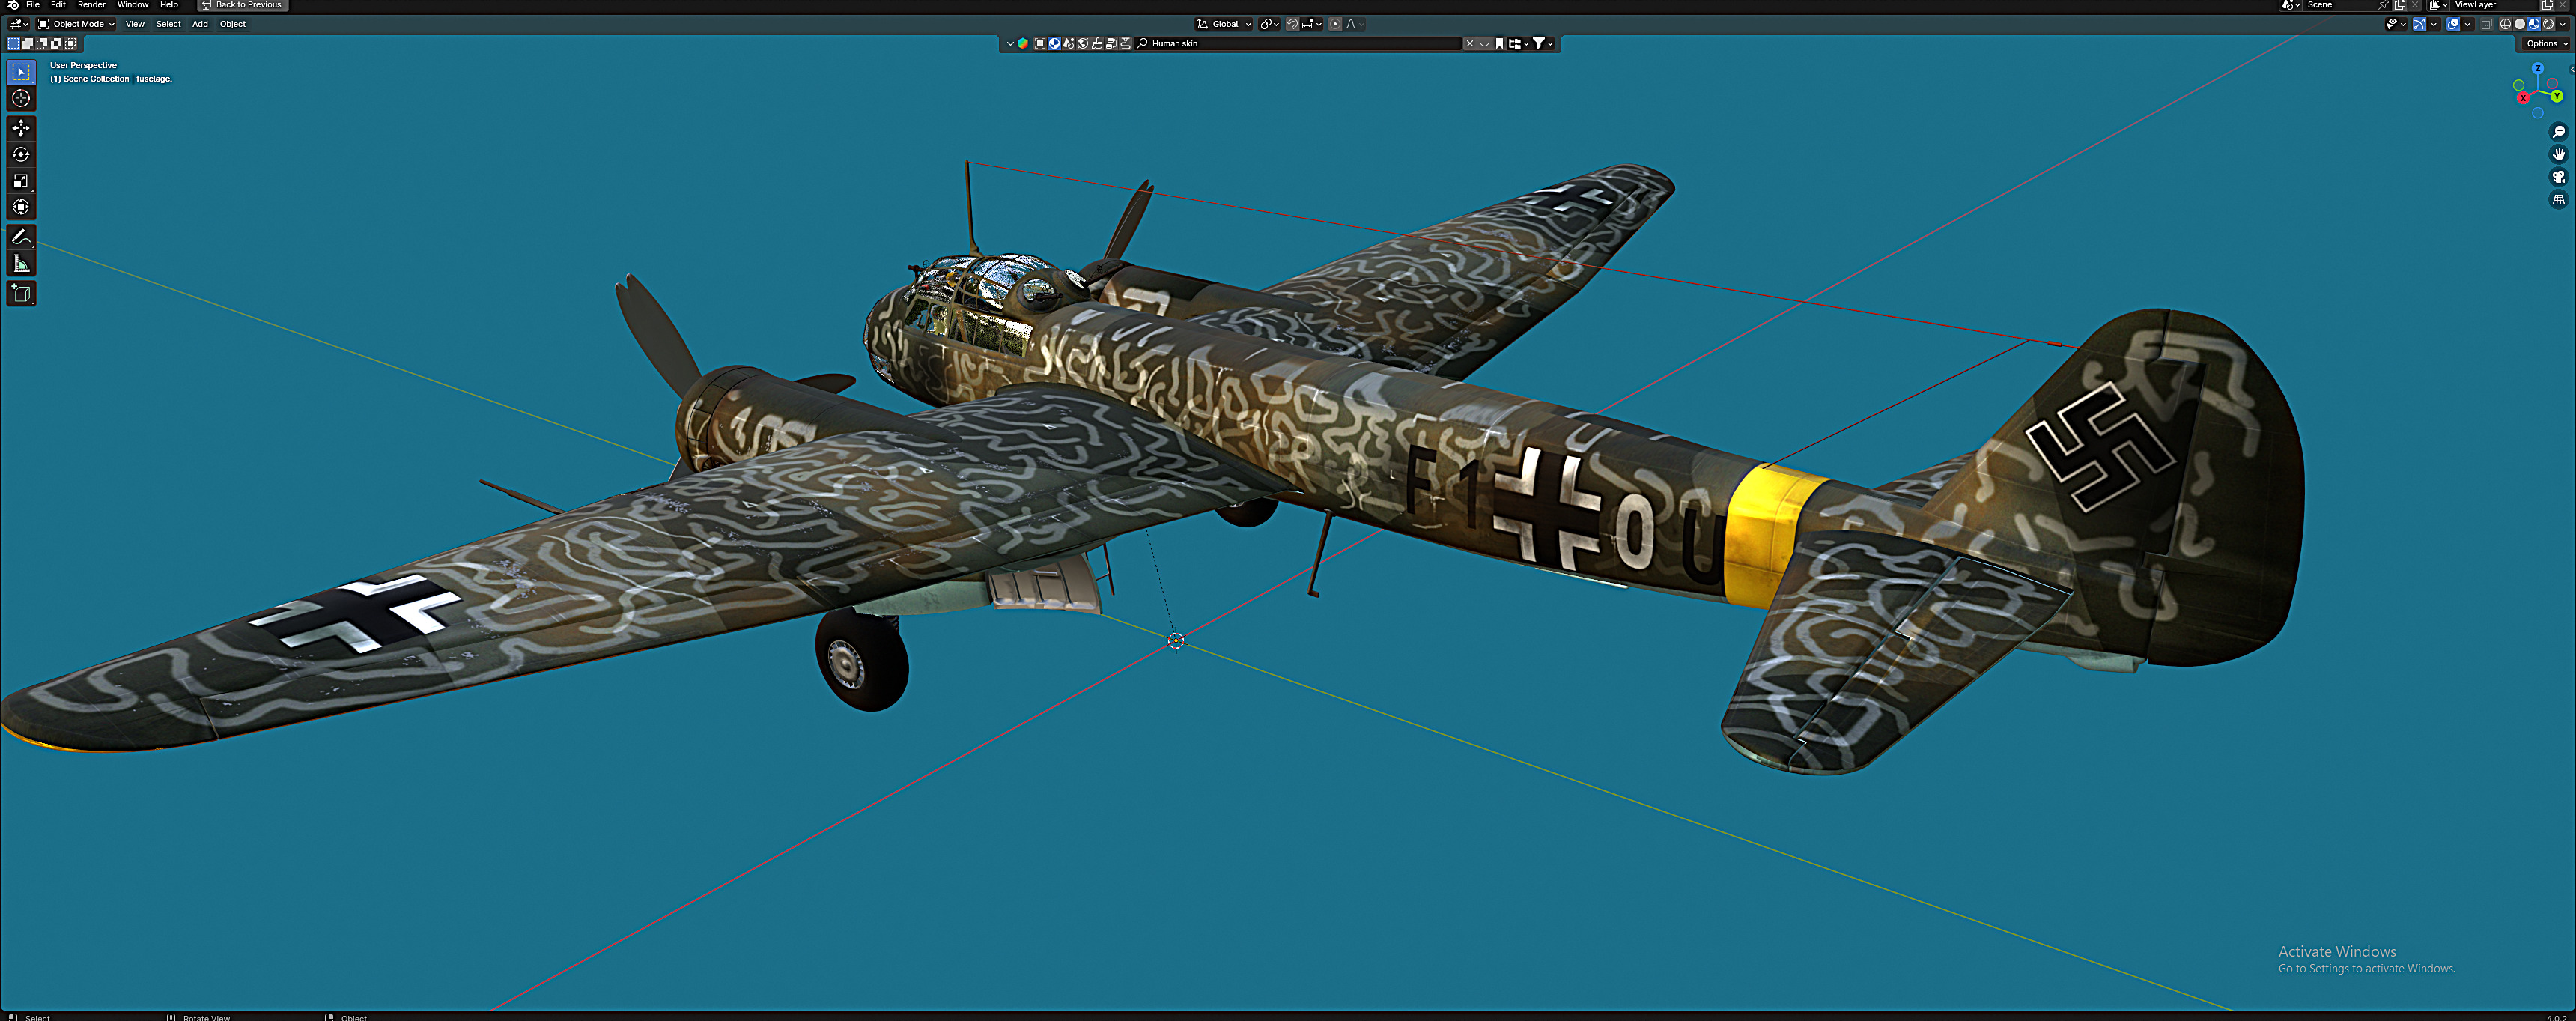Select the Rotate tool

[x=21, y=154]
